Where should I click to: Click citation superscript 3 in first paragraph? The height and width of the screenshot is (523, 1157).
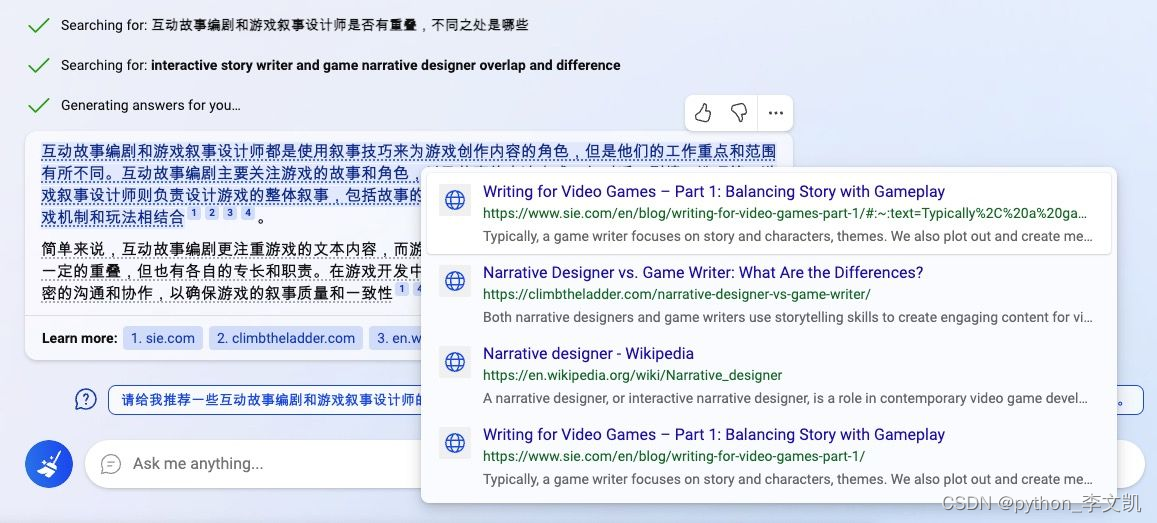(230, 213)
